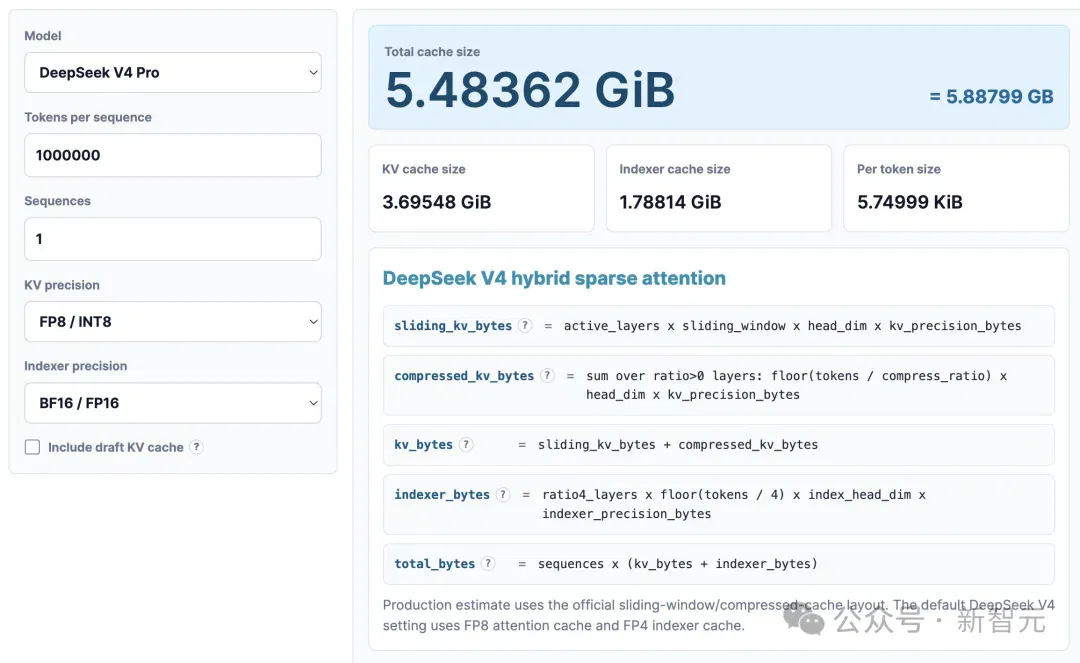Click help icon for draft KV cache

[x=196, y=447]
